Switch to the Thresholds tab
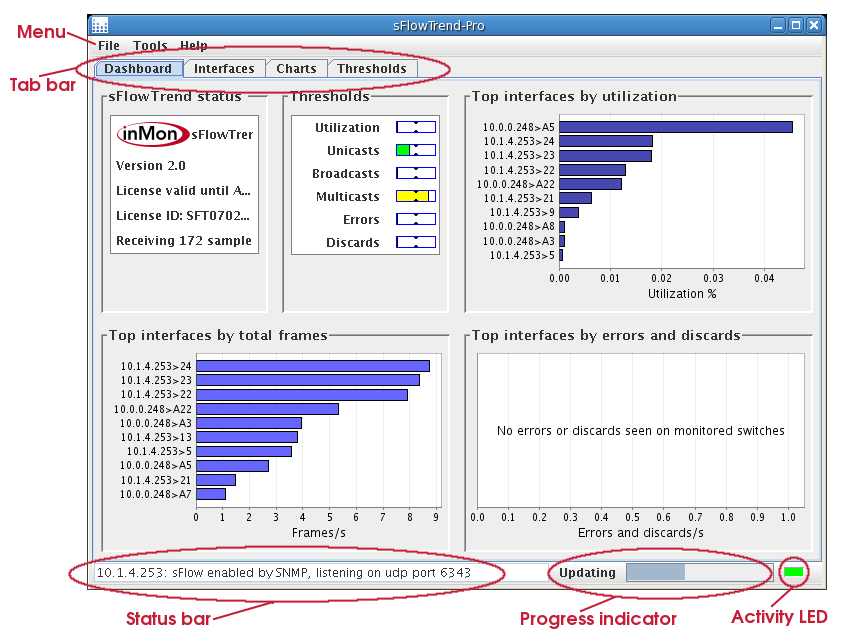This screenshot has height=641, width=842. [372, 69]
